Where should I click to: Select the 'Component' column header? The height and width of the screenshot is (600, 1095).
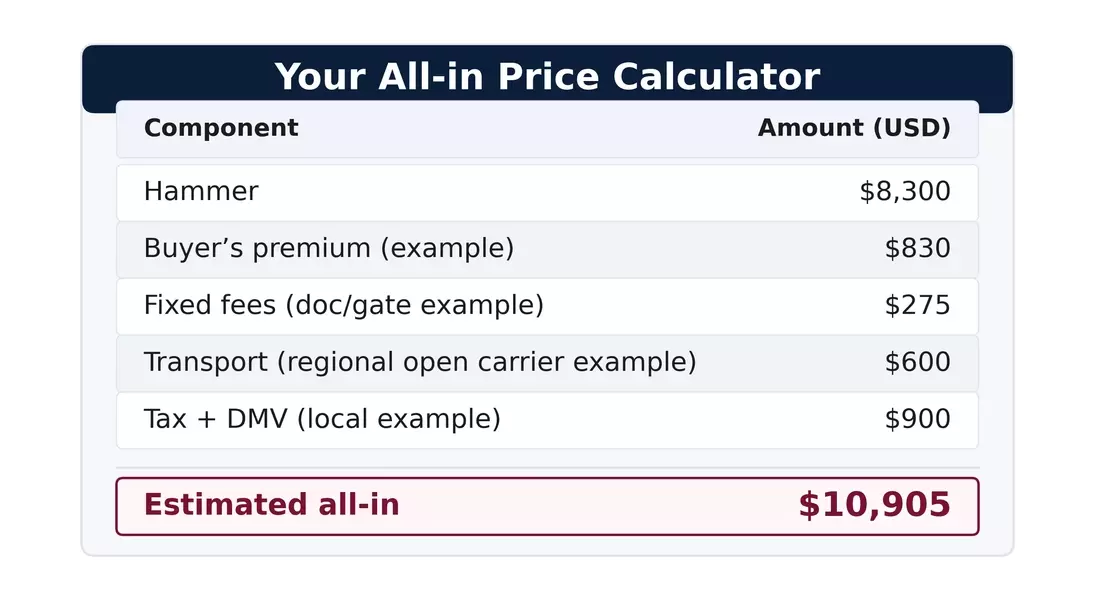(x=221, y=128)
